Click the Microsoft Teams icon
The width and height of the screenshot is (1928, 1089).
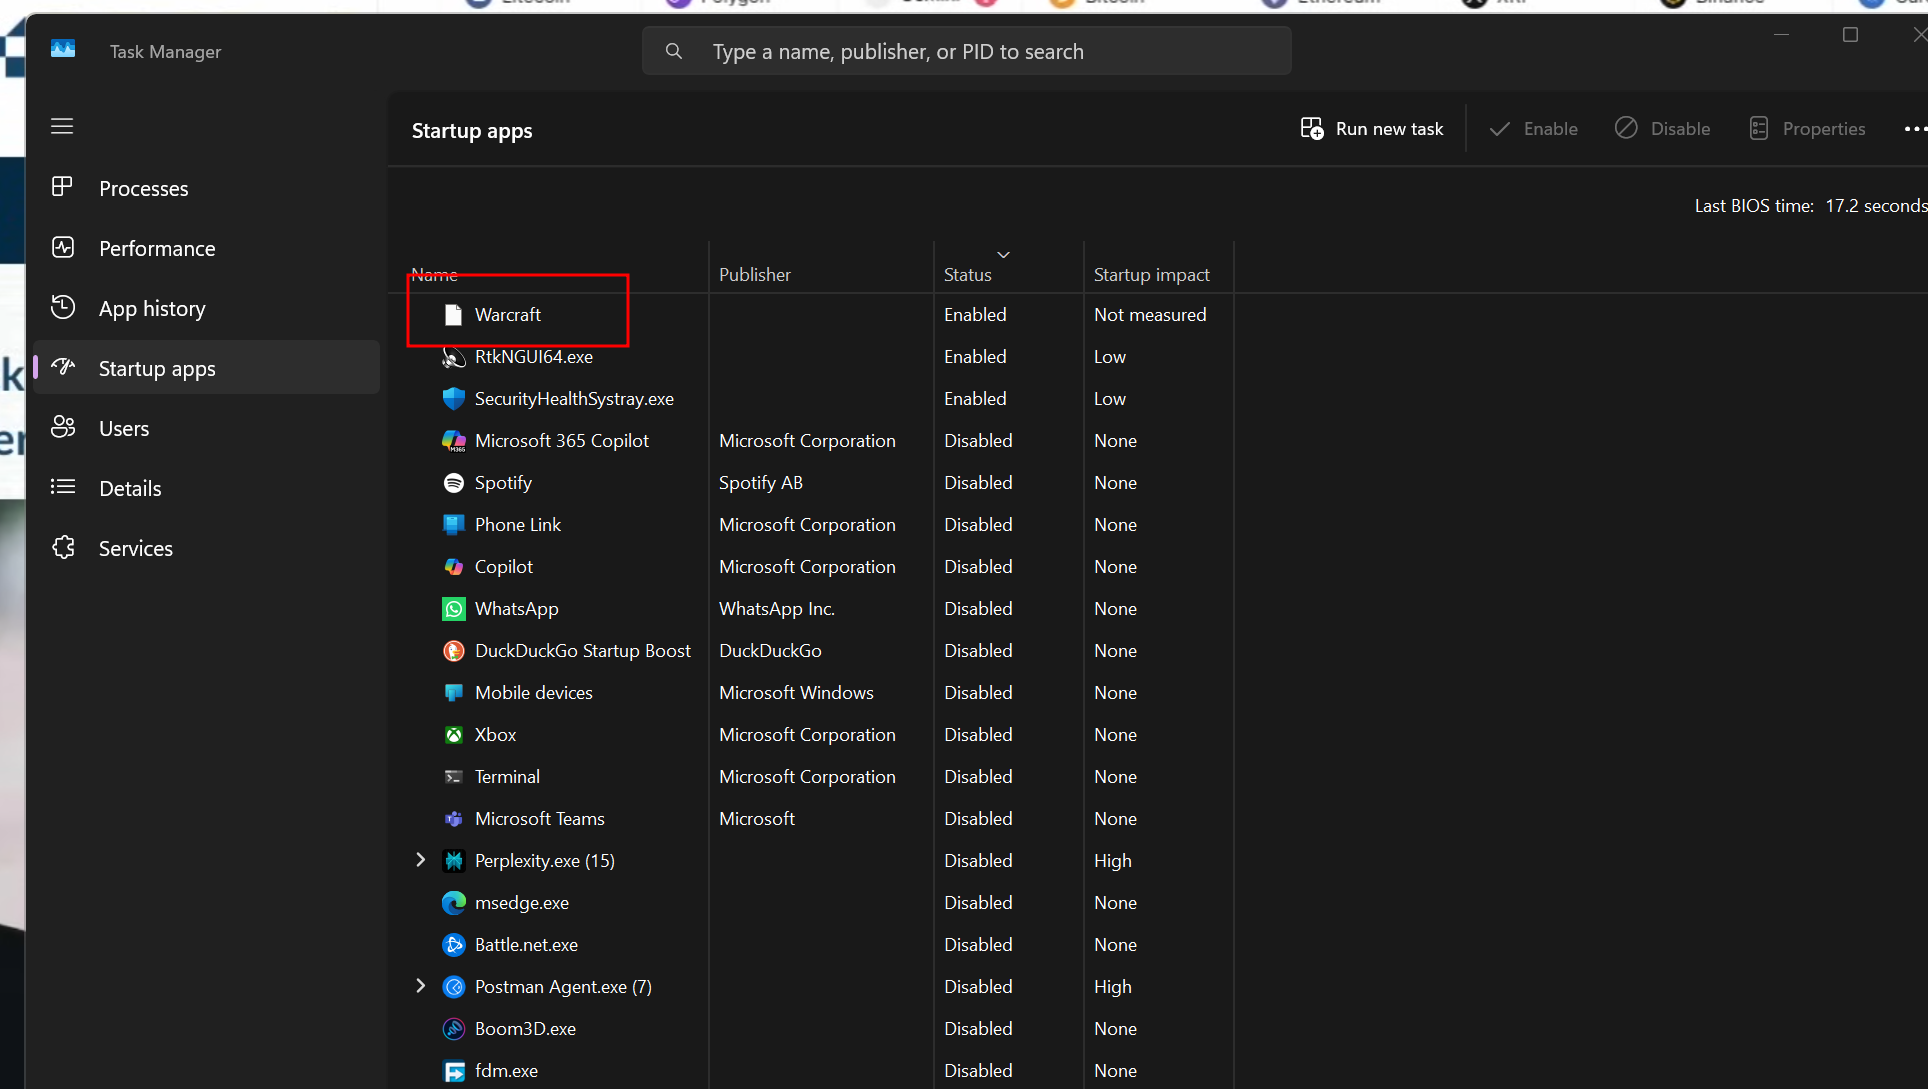coord(454,819)
